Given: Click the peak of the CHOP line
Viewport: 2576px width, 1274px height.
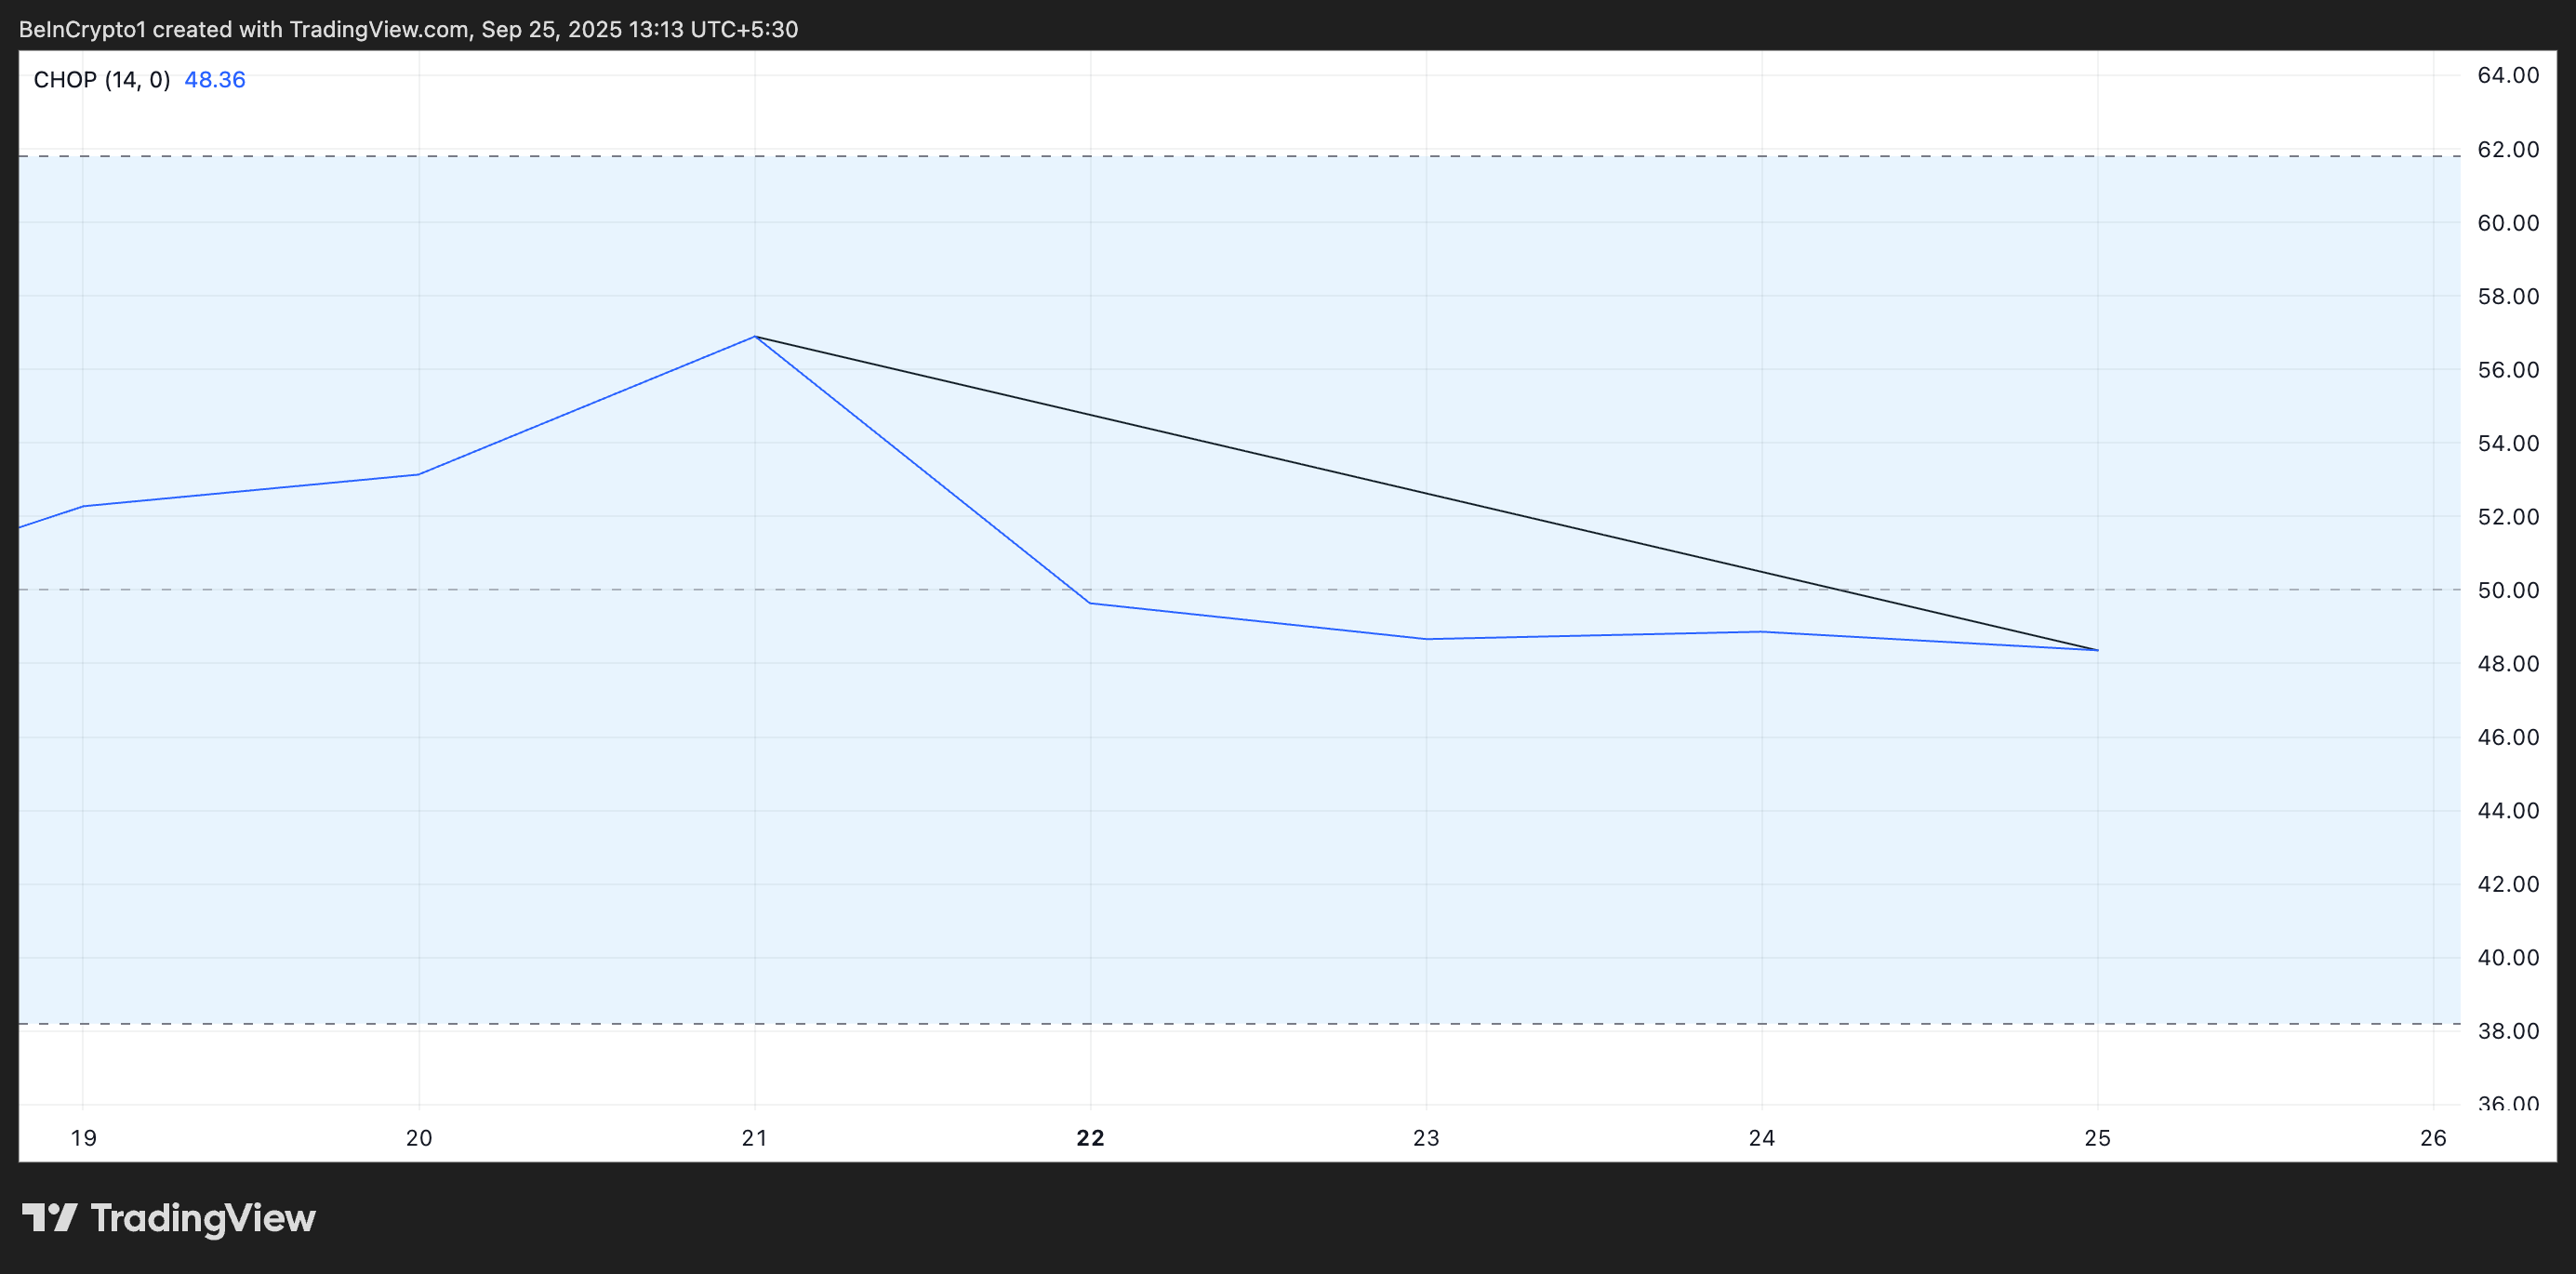Looking at the screenshot, I should [x=755, y=337].
